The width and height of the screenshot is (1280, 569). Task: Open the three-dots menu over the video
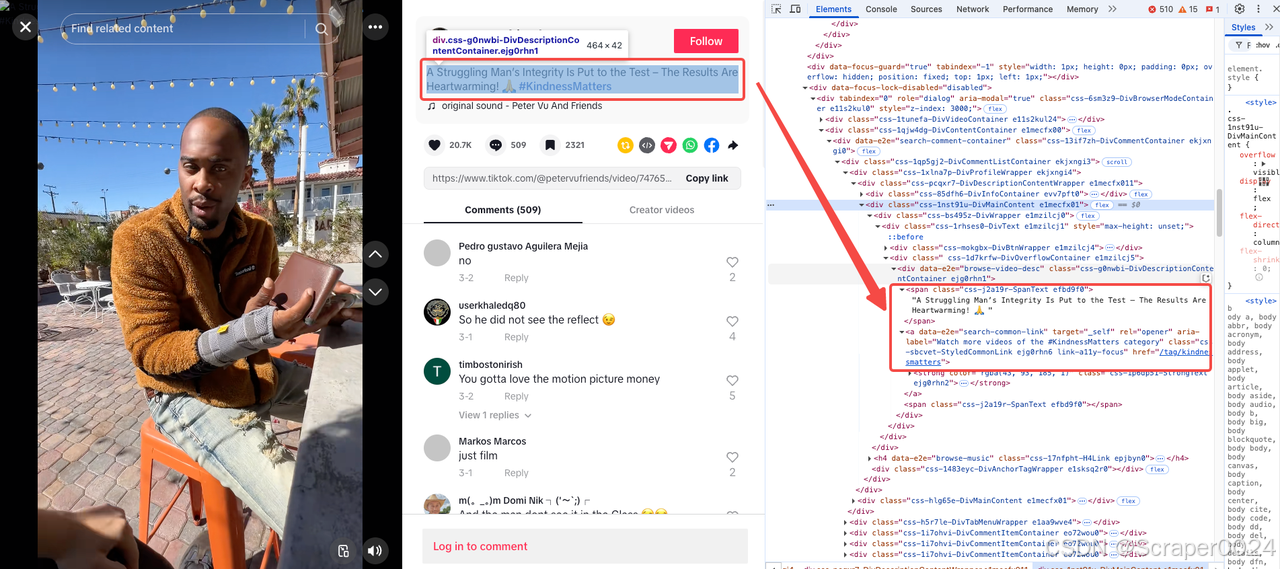[x=375, y=27]
